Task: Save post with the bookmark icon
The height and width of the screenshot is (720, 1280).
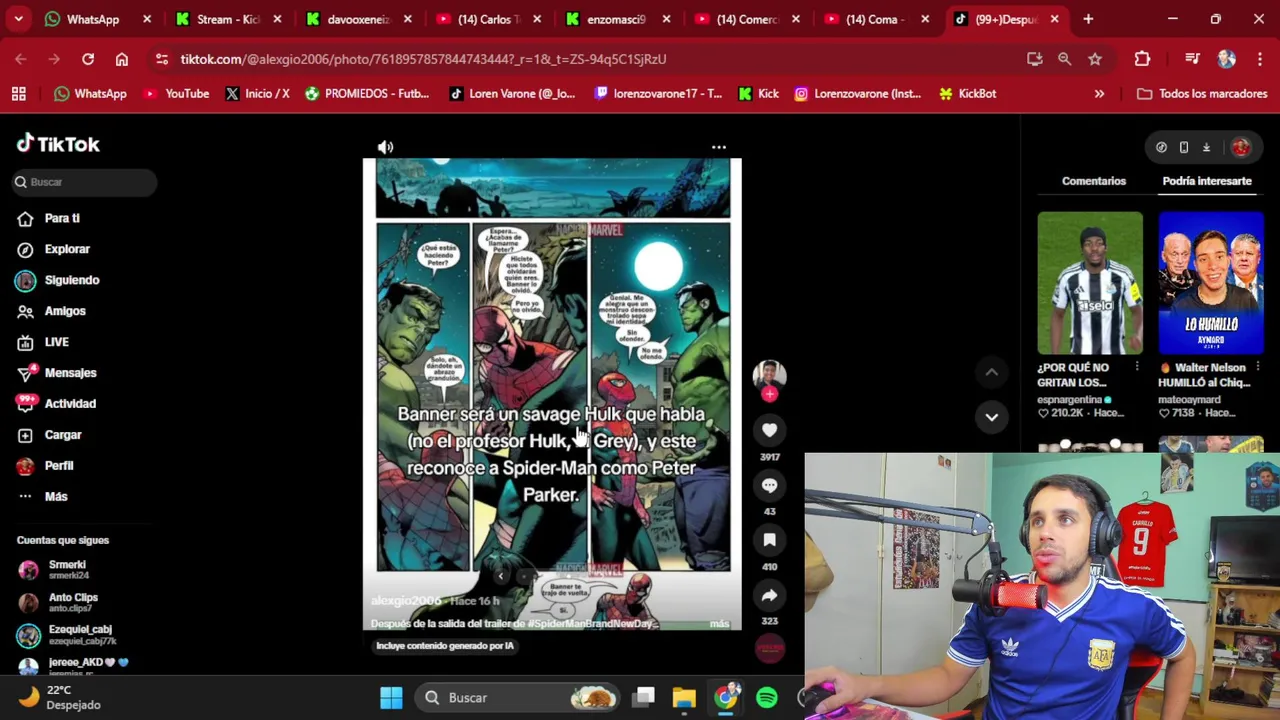Action: click(769, 540)
